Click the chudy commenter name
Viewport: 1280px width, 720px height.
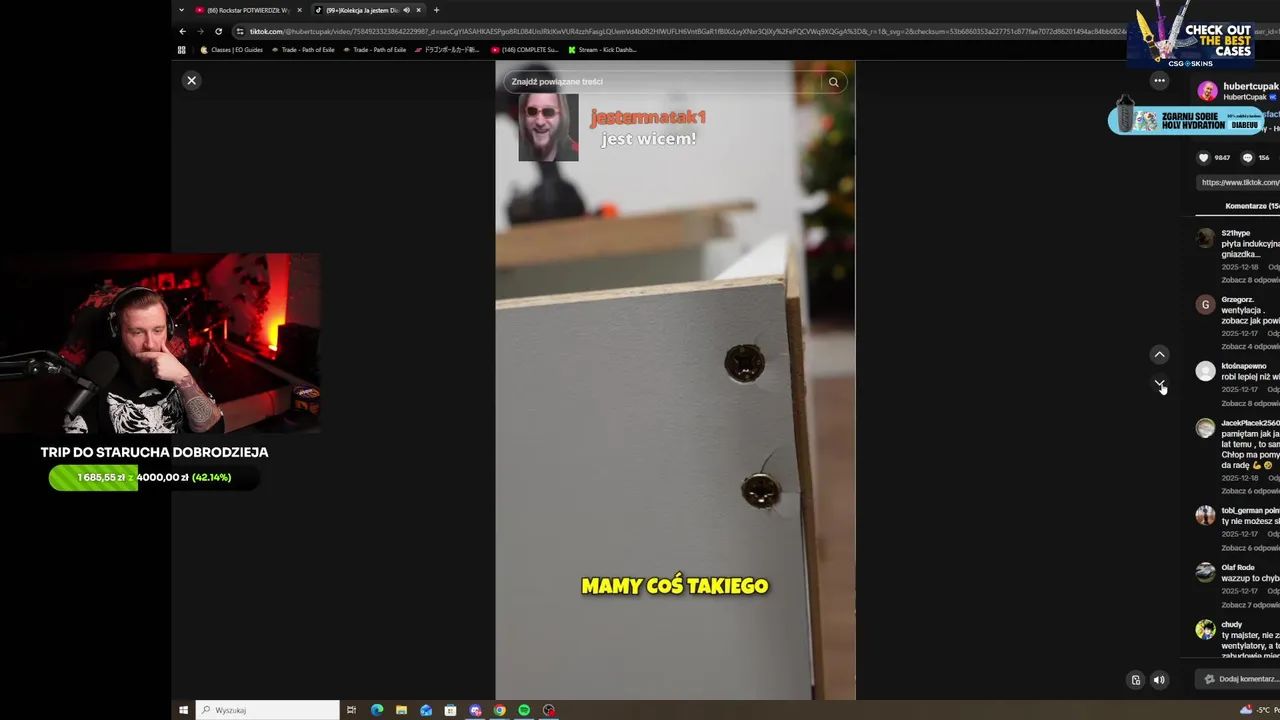pos(1231,624)
